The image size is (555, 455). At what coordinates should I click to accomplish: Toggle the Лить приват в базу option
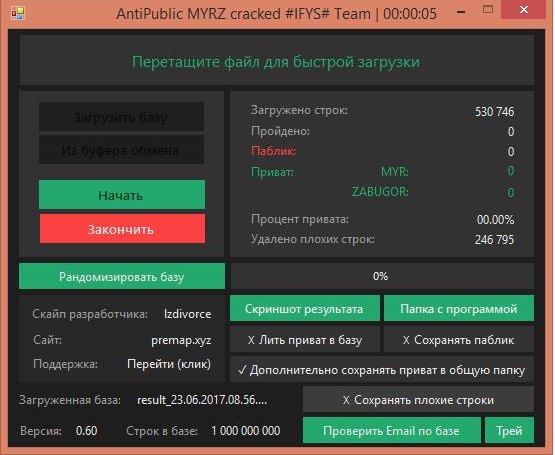click(x=305, y=340)
